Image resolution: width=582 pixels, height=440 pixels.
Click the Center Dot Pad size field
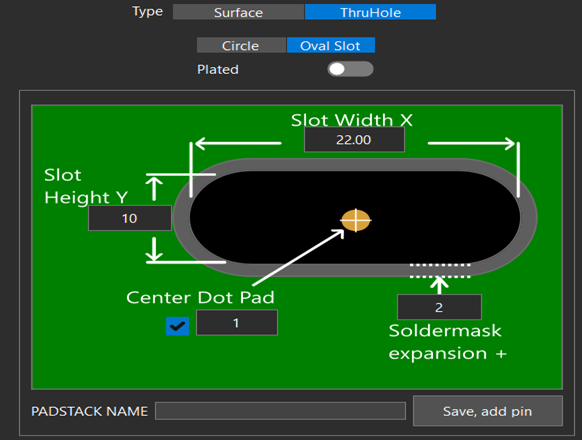pyautogui.click(x=237, y=323)
